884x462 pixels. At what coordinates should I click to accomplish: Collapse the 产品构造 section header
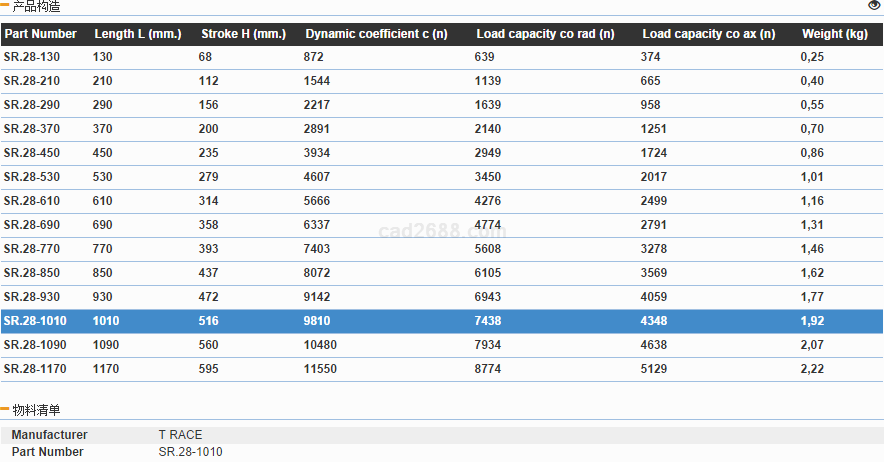(35, 7)
